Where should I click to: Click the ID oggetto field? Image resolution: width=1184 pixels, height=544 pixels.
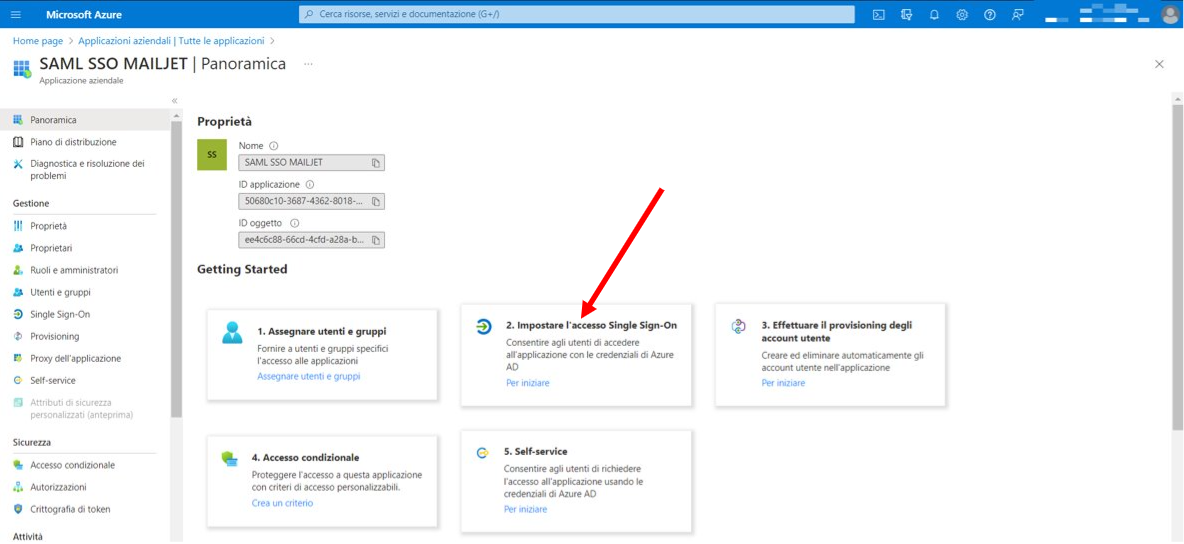click(x=311, y=240)
